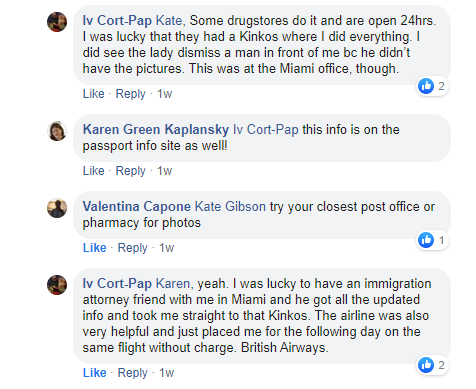Open Karen Green Kaplansky's profile picture
This screenshot has height=389, width=476.
coord(57,131)
